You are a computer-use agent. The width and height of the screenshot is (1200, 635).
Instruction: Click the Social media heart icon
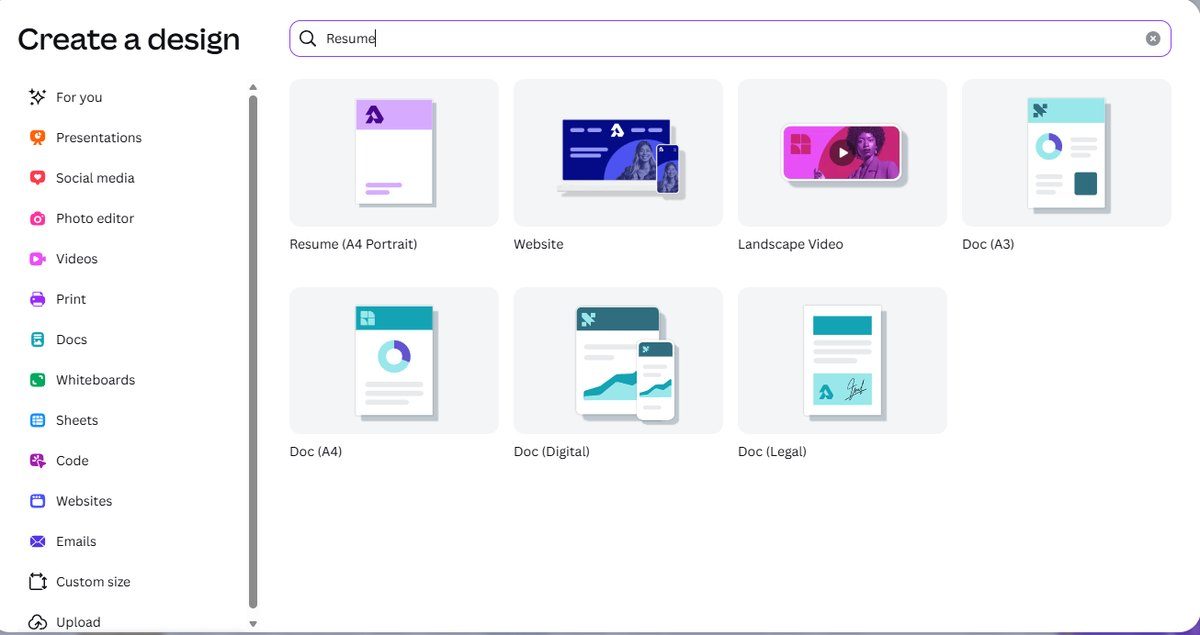[x=38, y=178]
